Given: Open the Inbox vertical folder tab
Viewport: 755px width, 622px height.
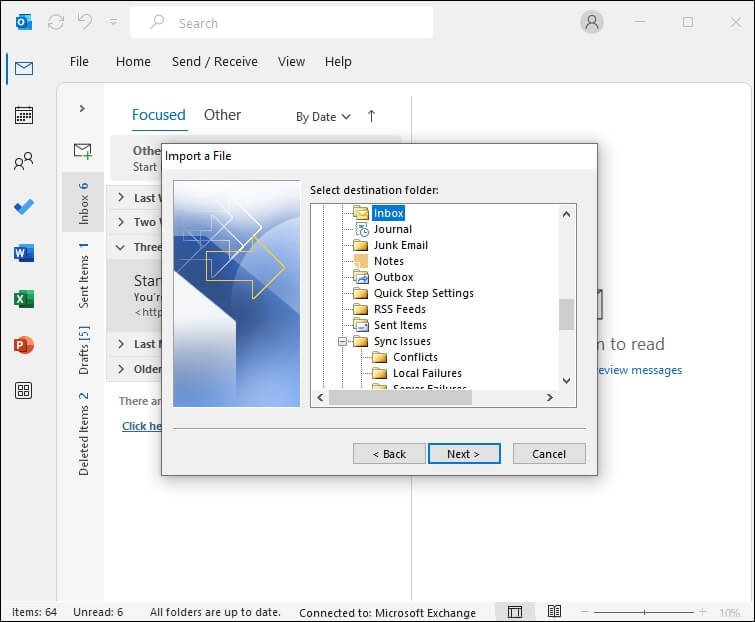Looking at the screenshot, I should 83,203.
